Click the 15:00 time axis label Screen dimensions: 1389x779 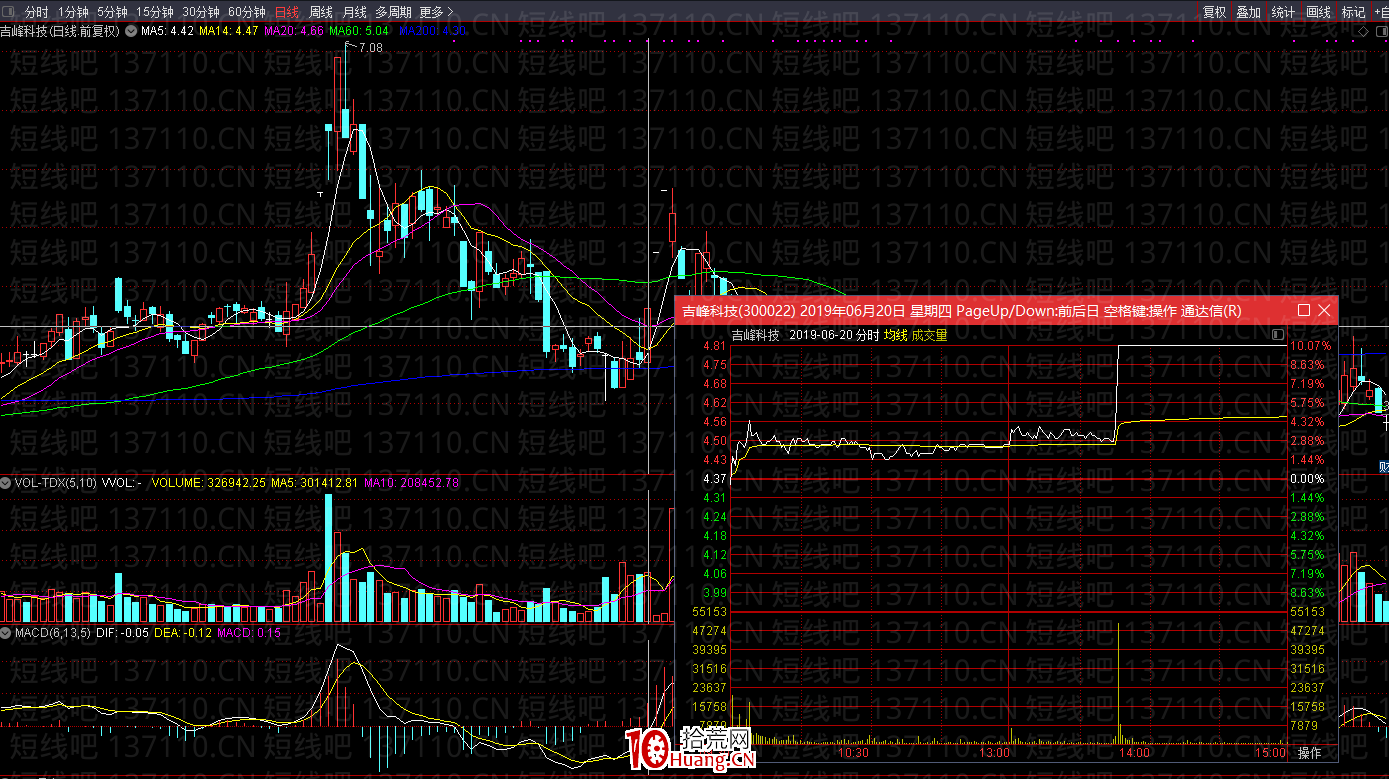pos(1271,753)
